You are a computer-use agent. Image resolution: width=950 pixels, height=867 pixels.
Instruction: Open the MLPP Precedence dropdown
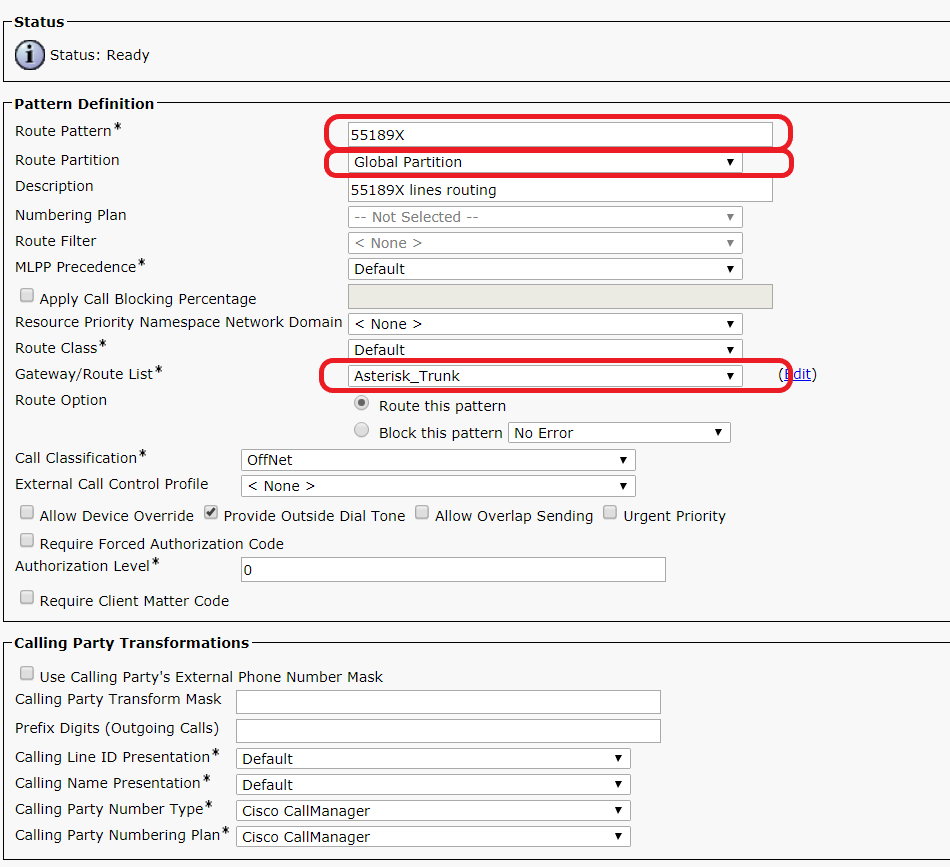(x=545, y=269)
